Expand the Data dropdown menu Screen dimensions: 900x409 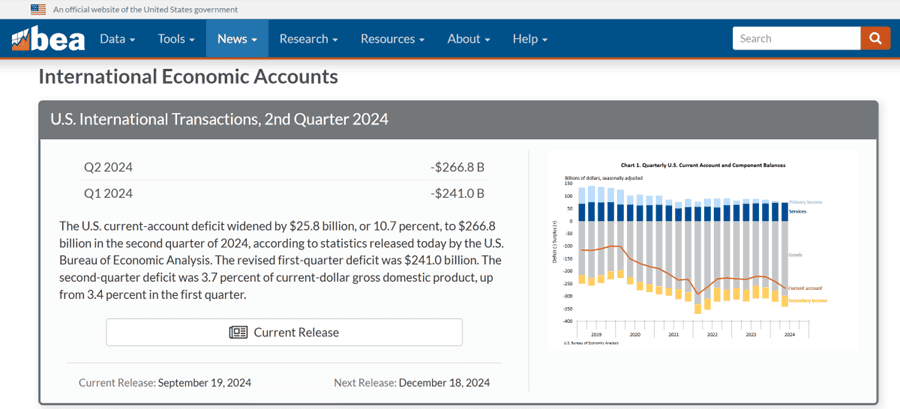click(118, 39)
